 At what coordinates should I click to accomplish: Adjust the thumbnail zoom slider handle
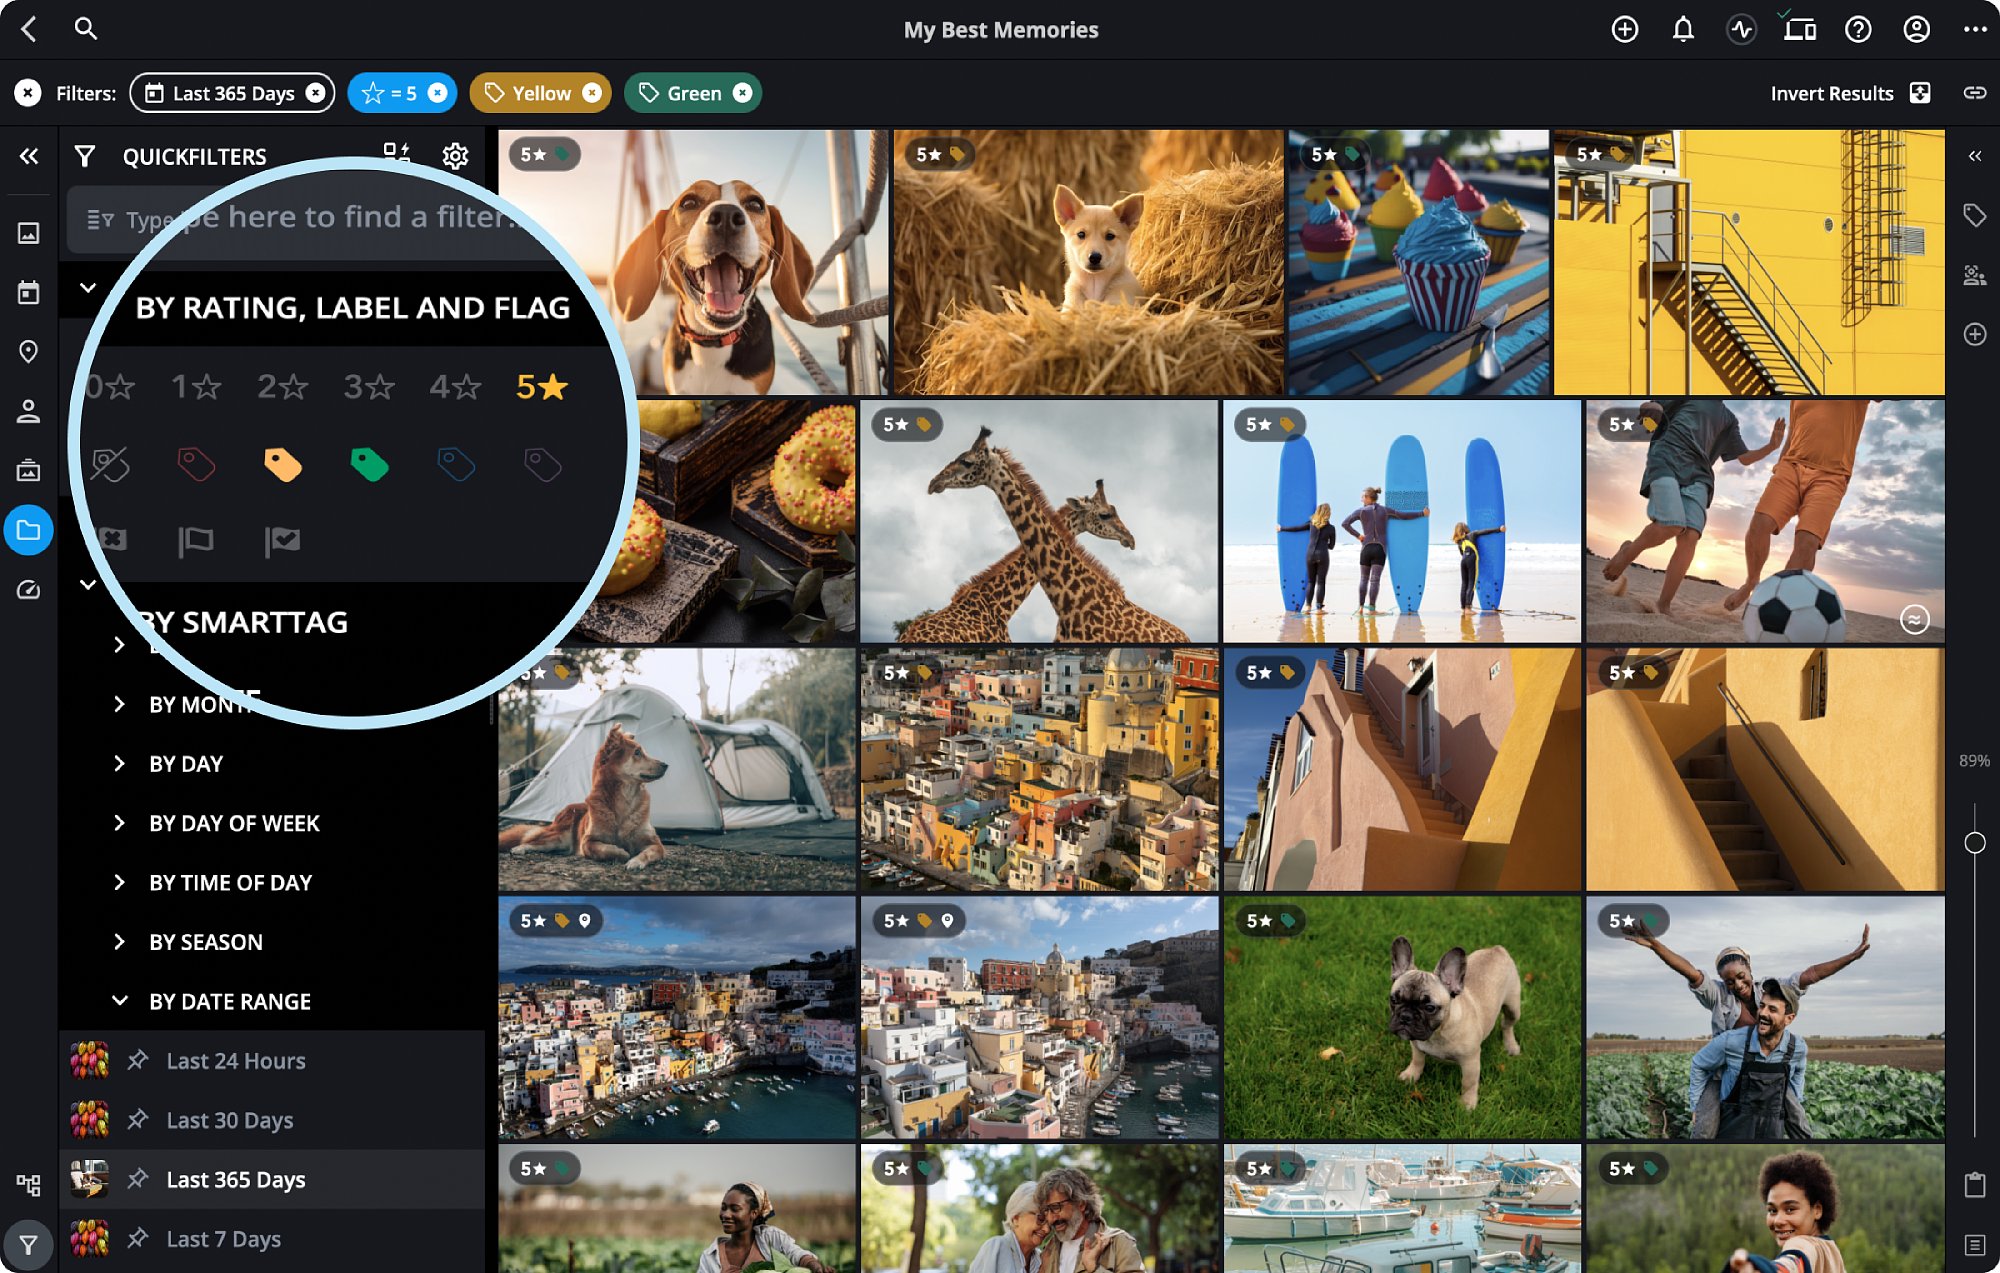coord(1975,843)
